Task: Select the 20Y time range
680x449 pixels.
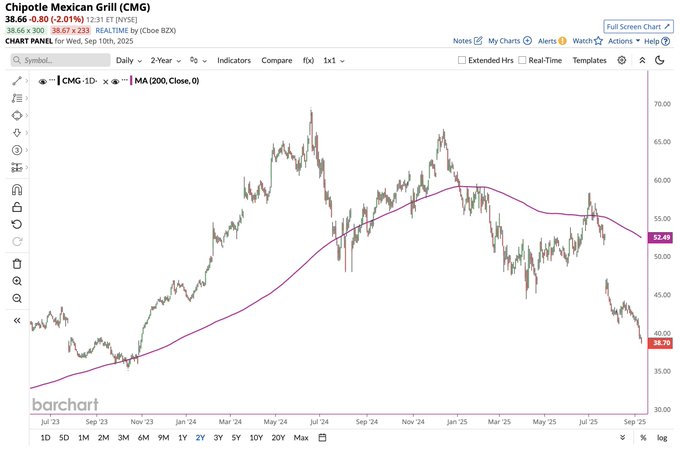Action: [x=278, y=437]
